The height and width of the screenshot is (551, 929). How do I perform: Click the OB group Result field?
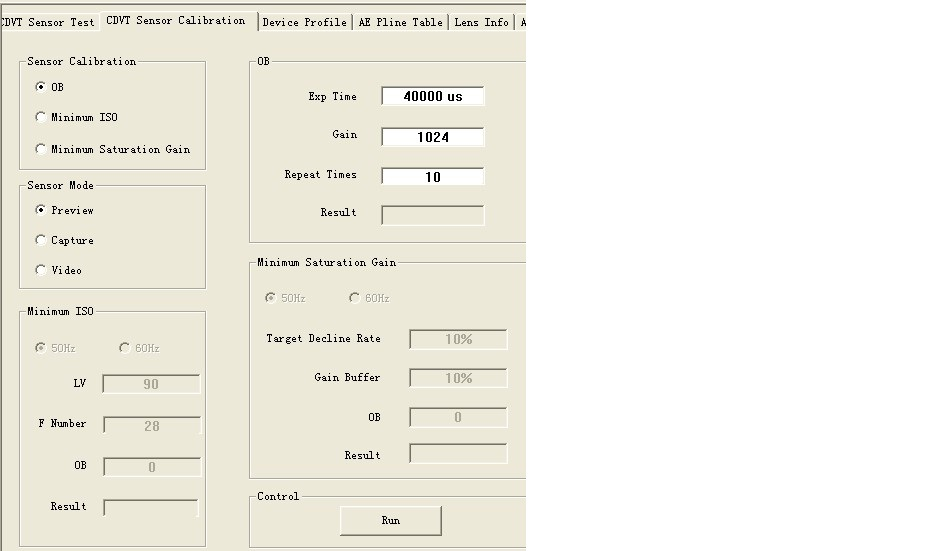(433, 215)
